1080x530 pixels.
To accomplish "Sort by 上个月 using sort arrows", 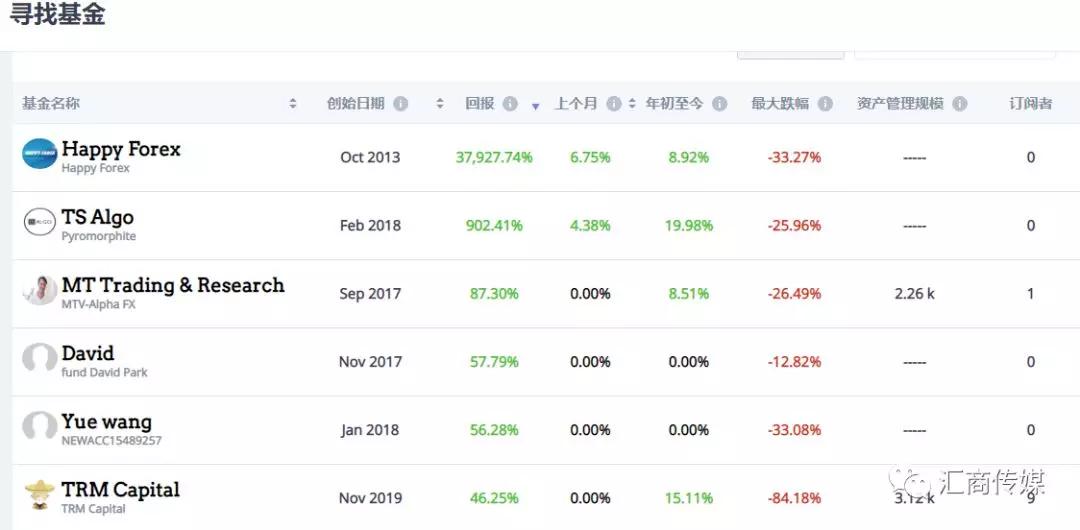I will (632, 103).
